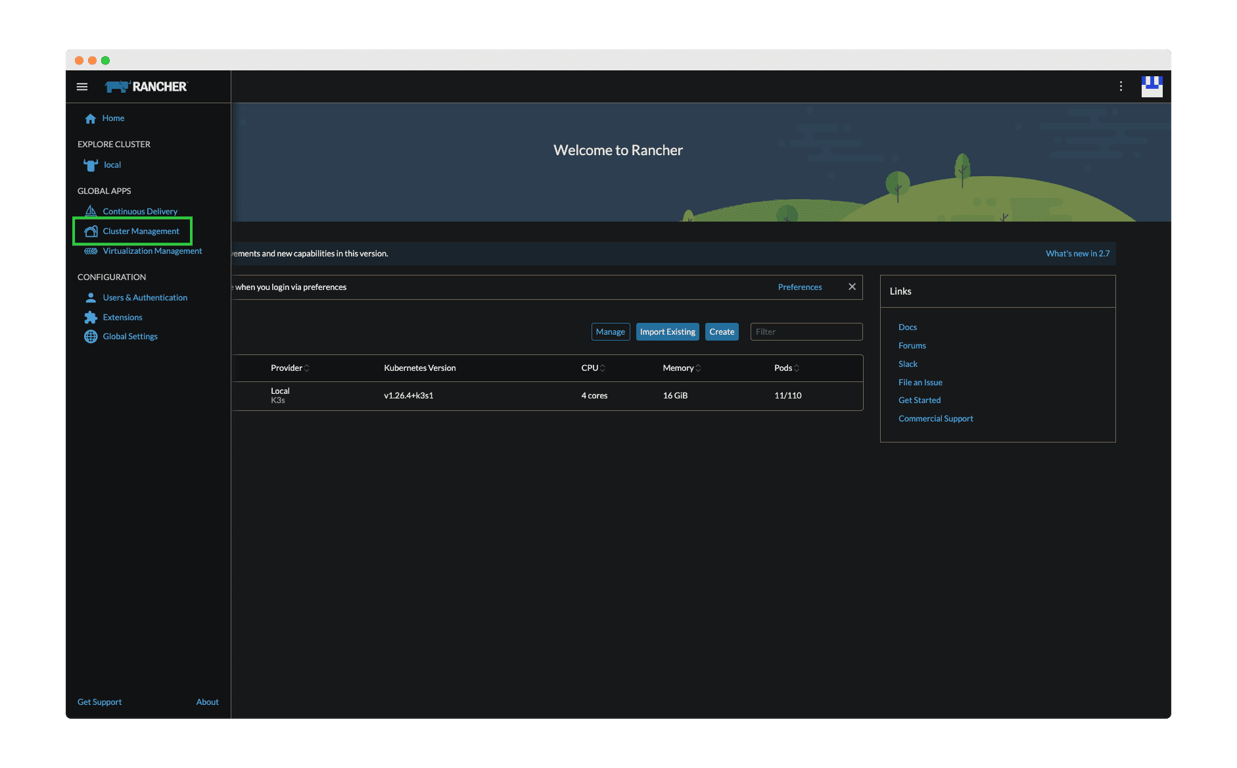Click About in sidebar footer
The image size is (1237, 768).
click(x=207, y=702)
